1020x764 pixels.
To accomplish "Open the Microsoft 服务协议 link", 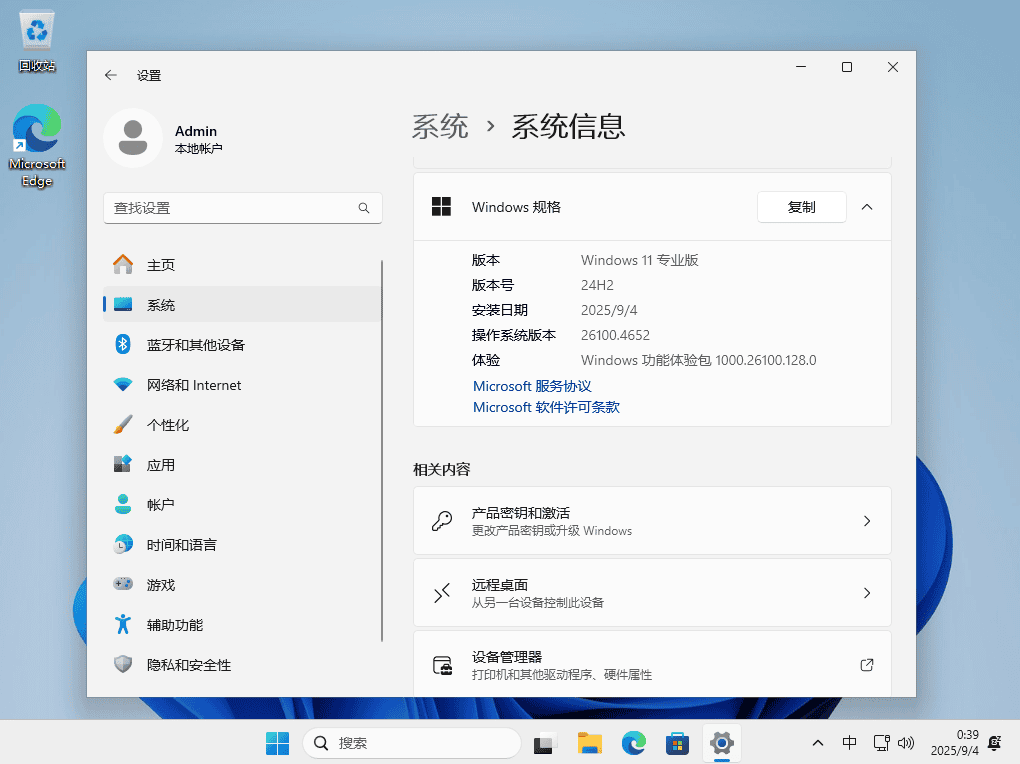I will pos(532,386).
